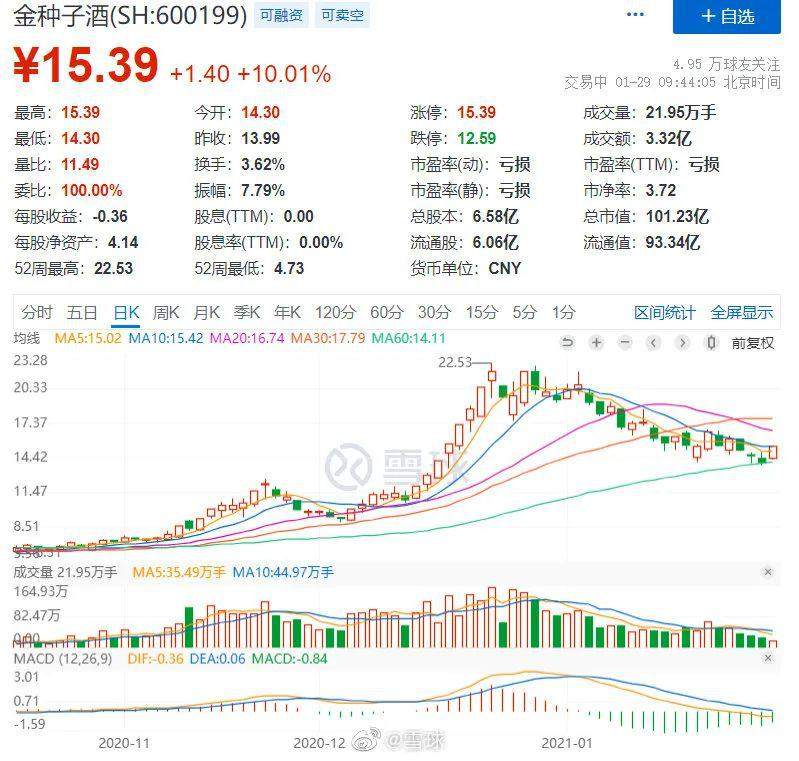799x761 pixels.
Task: Switch to the 60分 chart tab
Action: click(387, 312)
